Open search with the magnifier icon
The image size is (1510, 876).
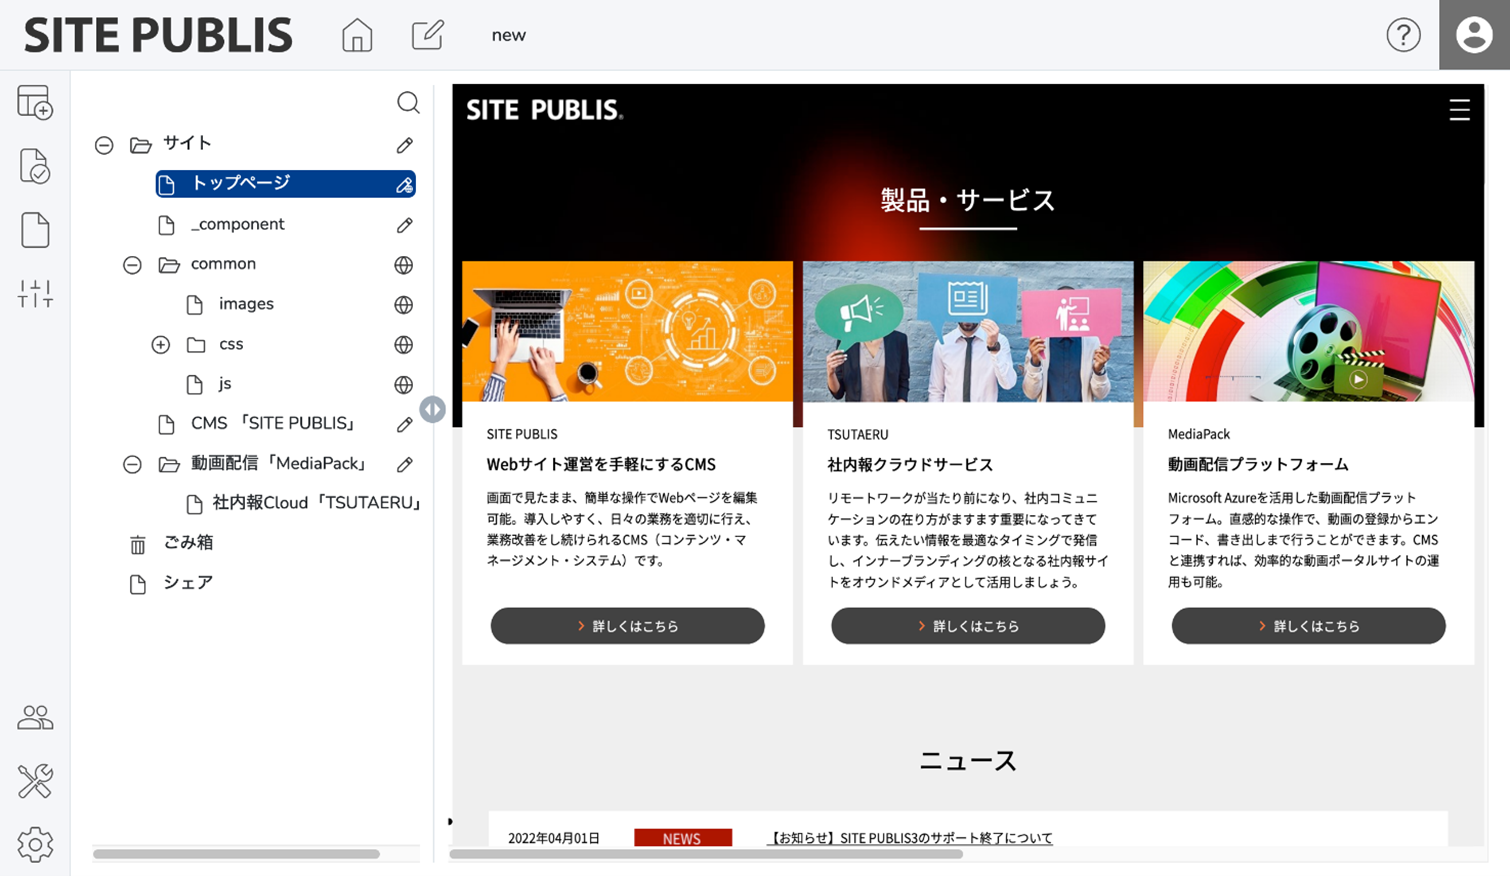pos(409,102)
